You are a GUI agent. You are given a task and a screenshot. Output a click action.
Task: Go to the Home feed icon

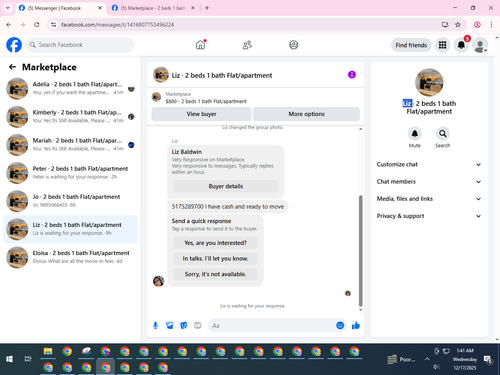point(200,45)
